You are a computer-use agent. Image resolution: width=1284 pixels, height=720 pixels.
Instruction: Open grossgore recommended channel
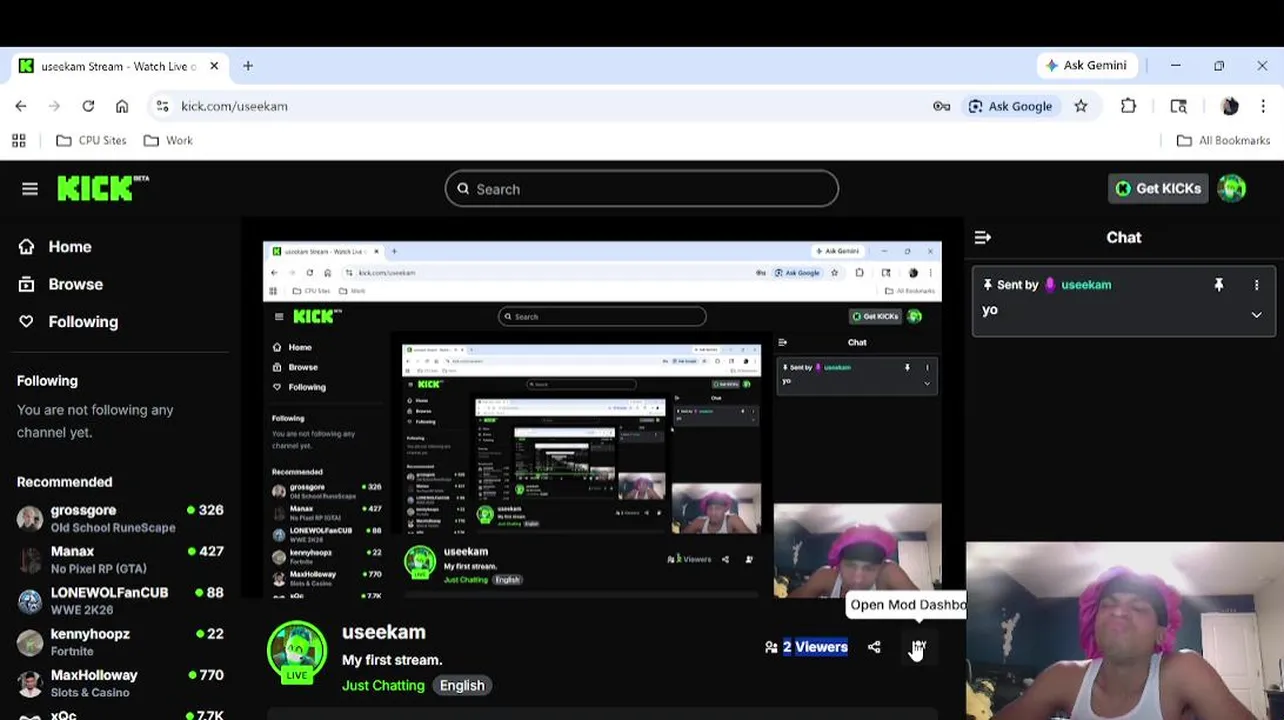tap(120, 518)
